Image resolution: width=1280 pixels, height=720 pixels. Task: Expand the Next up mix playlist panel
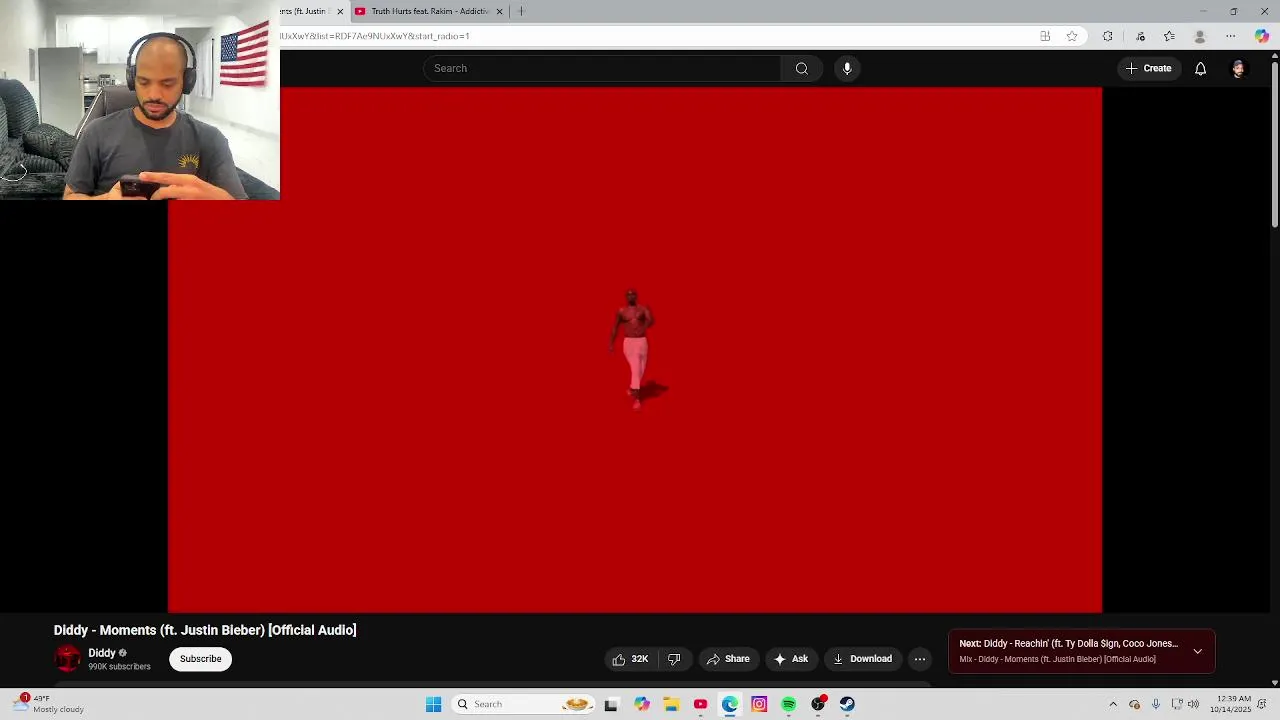point(1197,651)
